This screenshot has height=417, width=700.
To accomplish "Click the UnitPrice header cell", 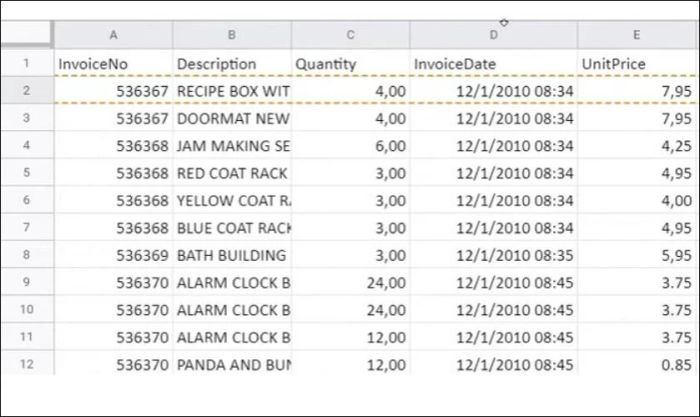I will (x=637, y=63).
